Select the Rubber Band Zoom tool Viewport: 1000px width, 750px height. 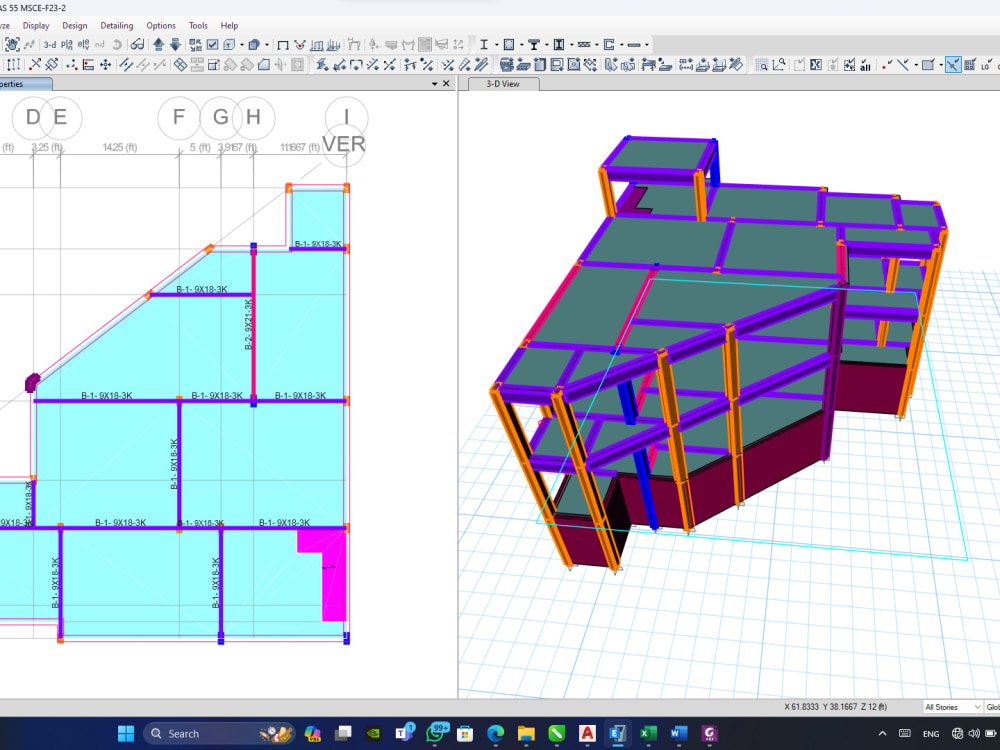point(763,65)
